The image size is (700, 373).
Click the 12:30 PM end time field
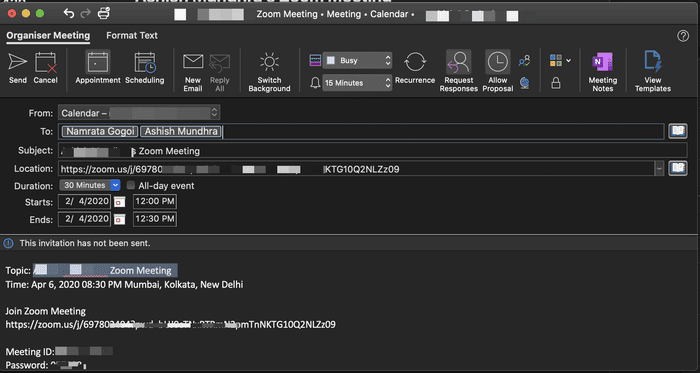[155, 219]
